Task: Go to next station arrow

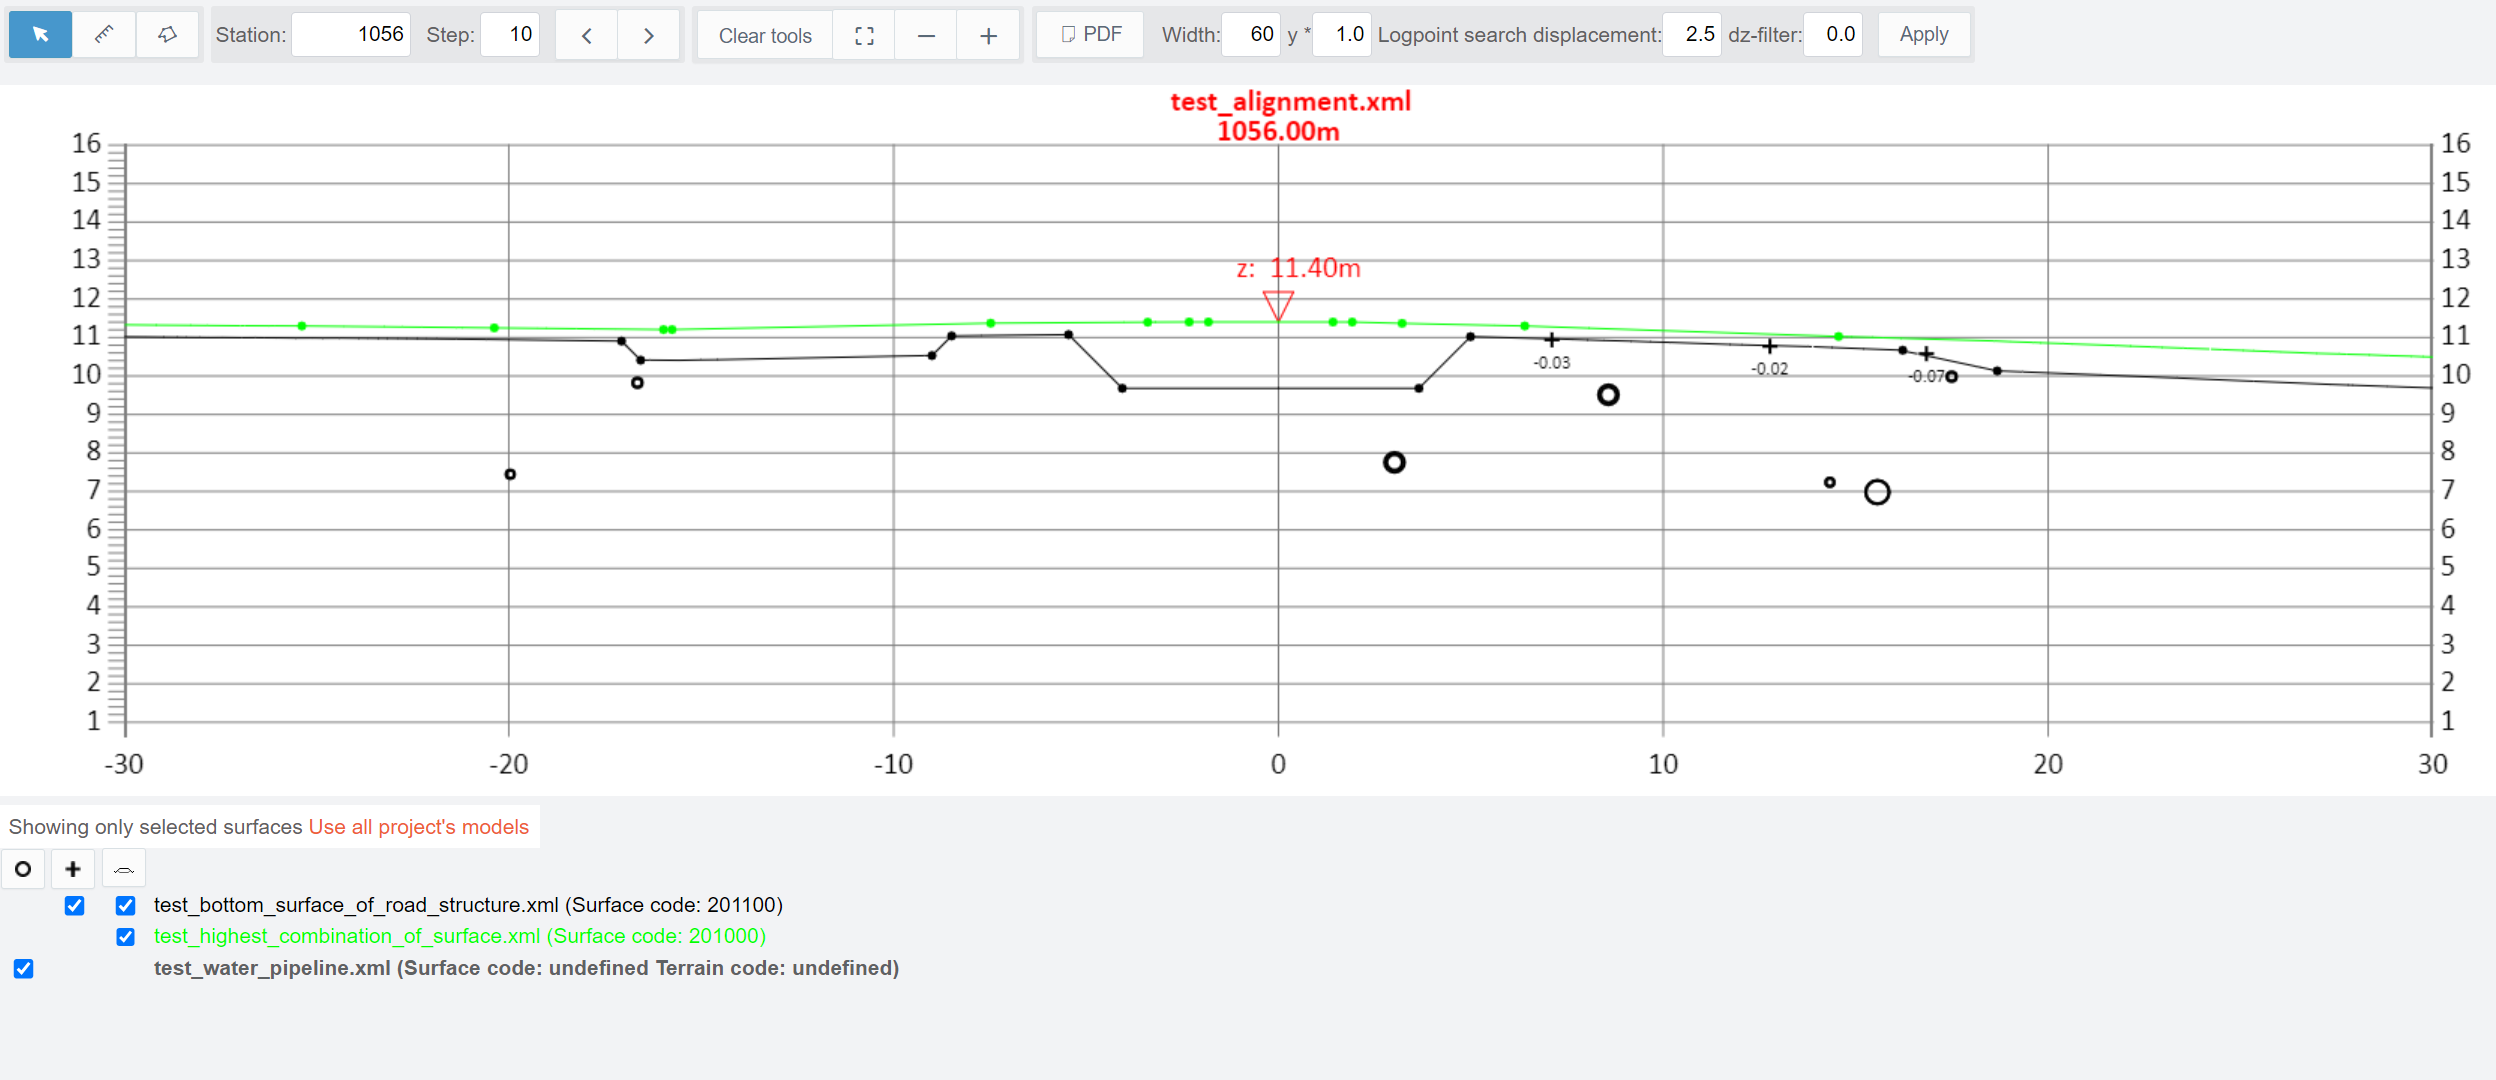Action: point(649,36)
